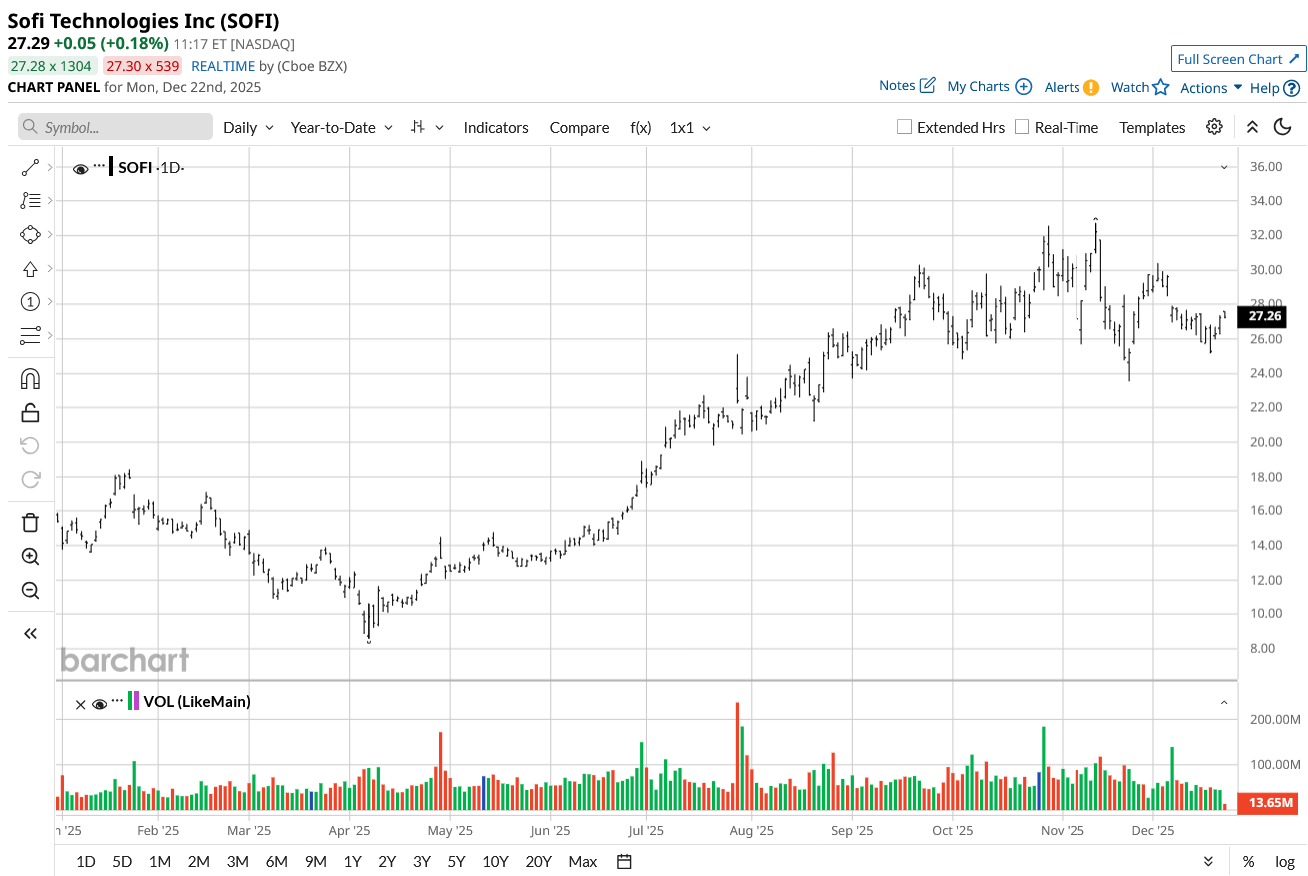Zoom out of the chart

click(30, 591)
